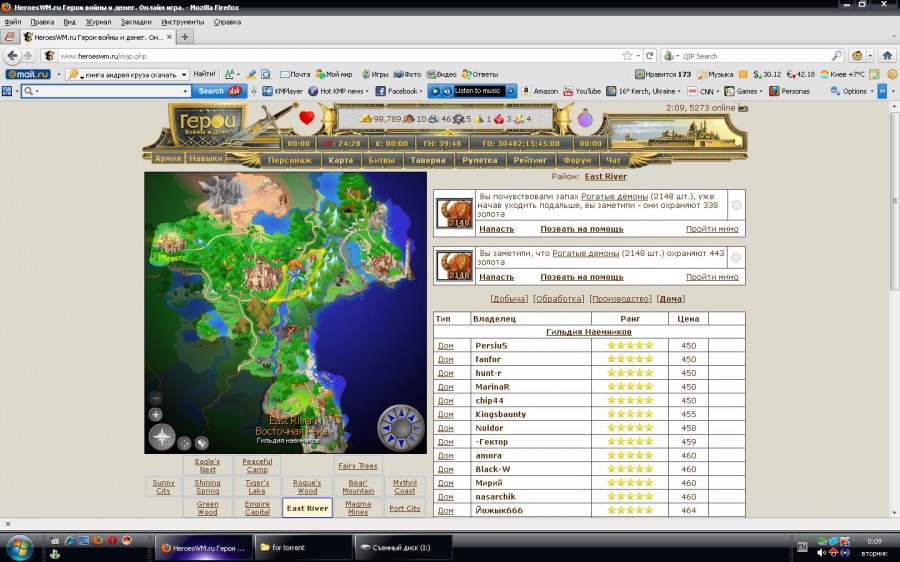Expand mail.ru search suggestions dropdown
This screenshot has height=562, width=900.
pyautogui.click(x=184, y=75)
